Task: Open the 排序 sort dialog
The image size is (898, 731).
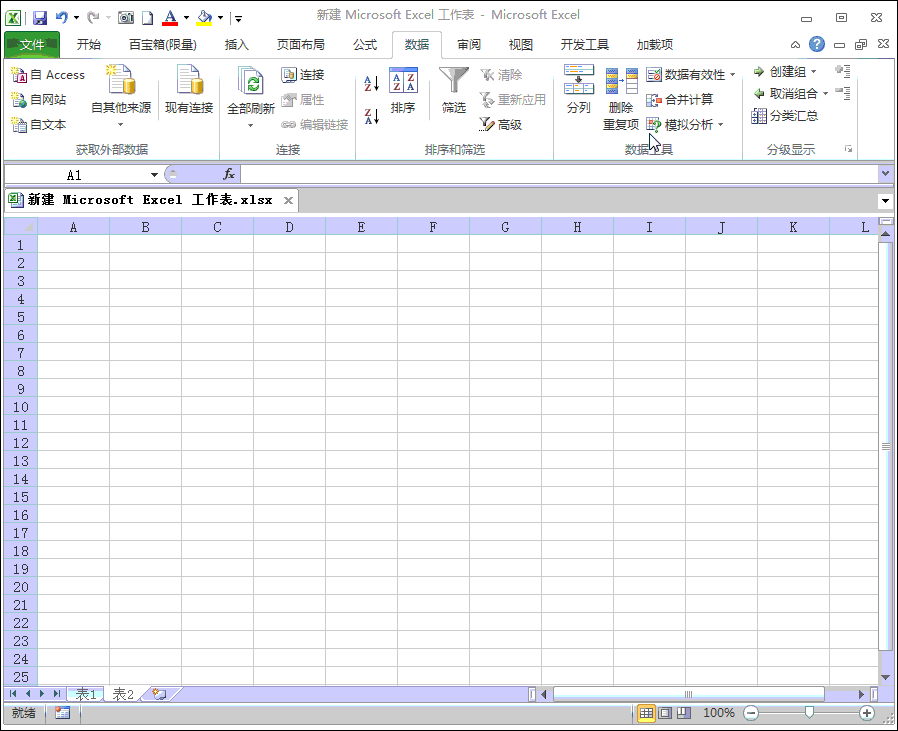Action: 403,91
